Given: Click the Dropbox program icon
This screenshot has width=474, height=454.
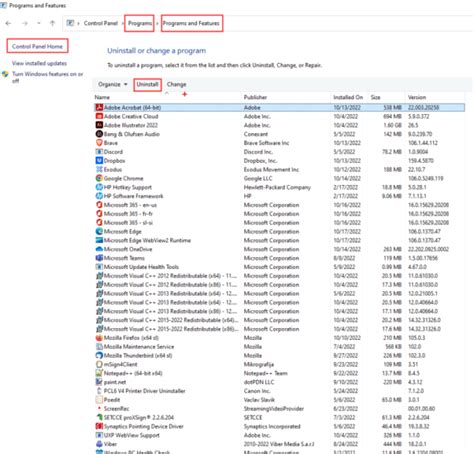Looking at the screenshot, I should click(x=99, y=160).
